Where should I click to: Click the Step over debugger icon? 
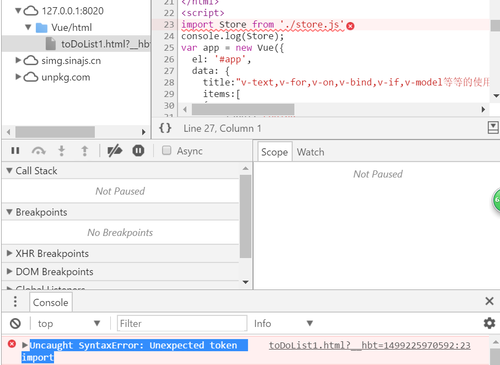[x=39, y=151]
